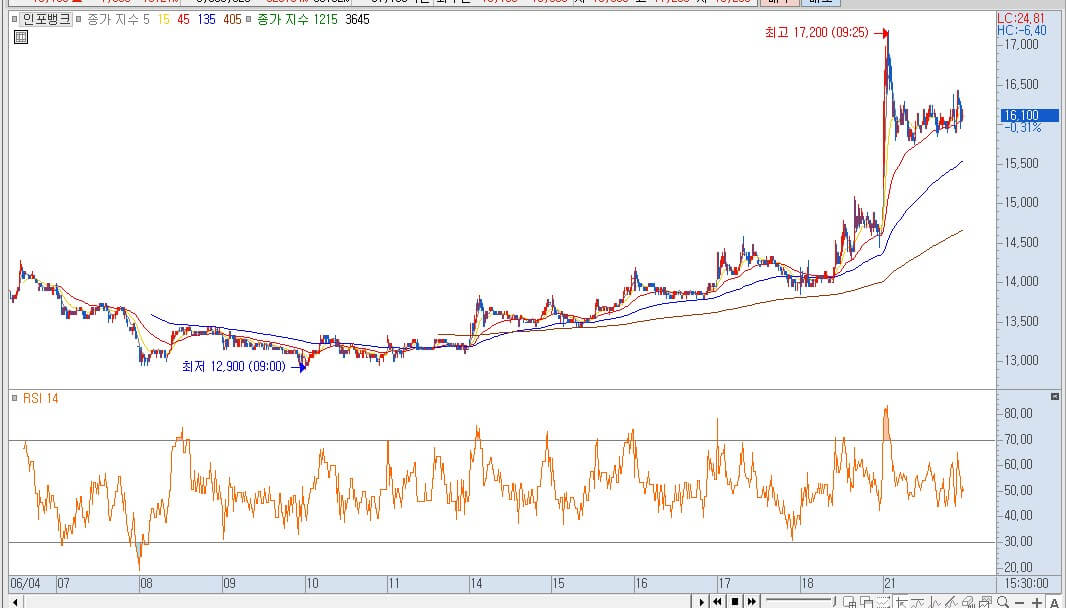Click the play button in chart replay controls

702,602
